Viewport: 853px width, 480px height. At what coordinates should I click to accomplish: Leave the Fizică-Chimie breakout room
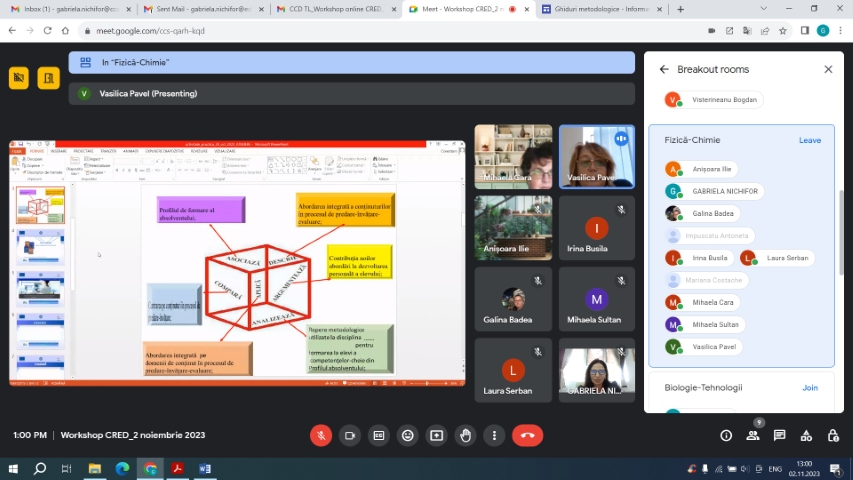click(809, 140)
